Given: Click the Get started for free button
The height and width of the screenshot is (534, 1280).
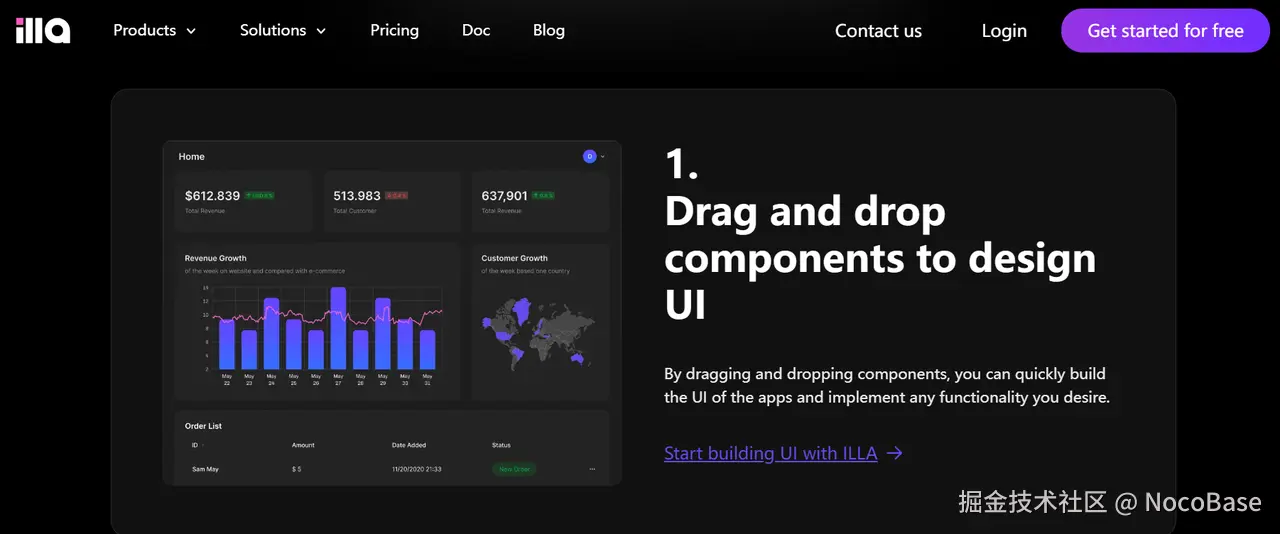Looking at the screenshot, I should [1165, 31].
